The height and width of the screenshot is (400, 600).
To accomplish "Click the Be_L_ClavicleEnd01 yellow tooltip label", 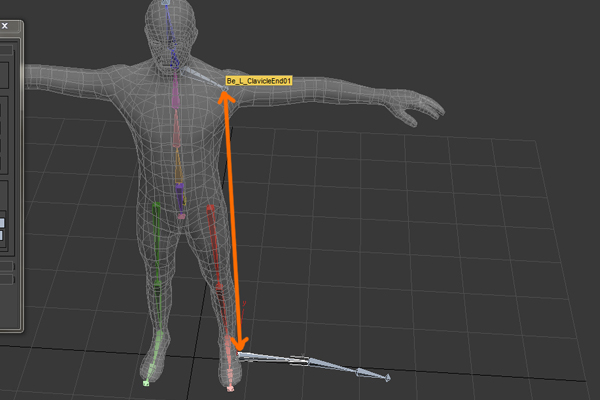I will (x=259, y=81).
